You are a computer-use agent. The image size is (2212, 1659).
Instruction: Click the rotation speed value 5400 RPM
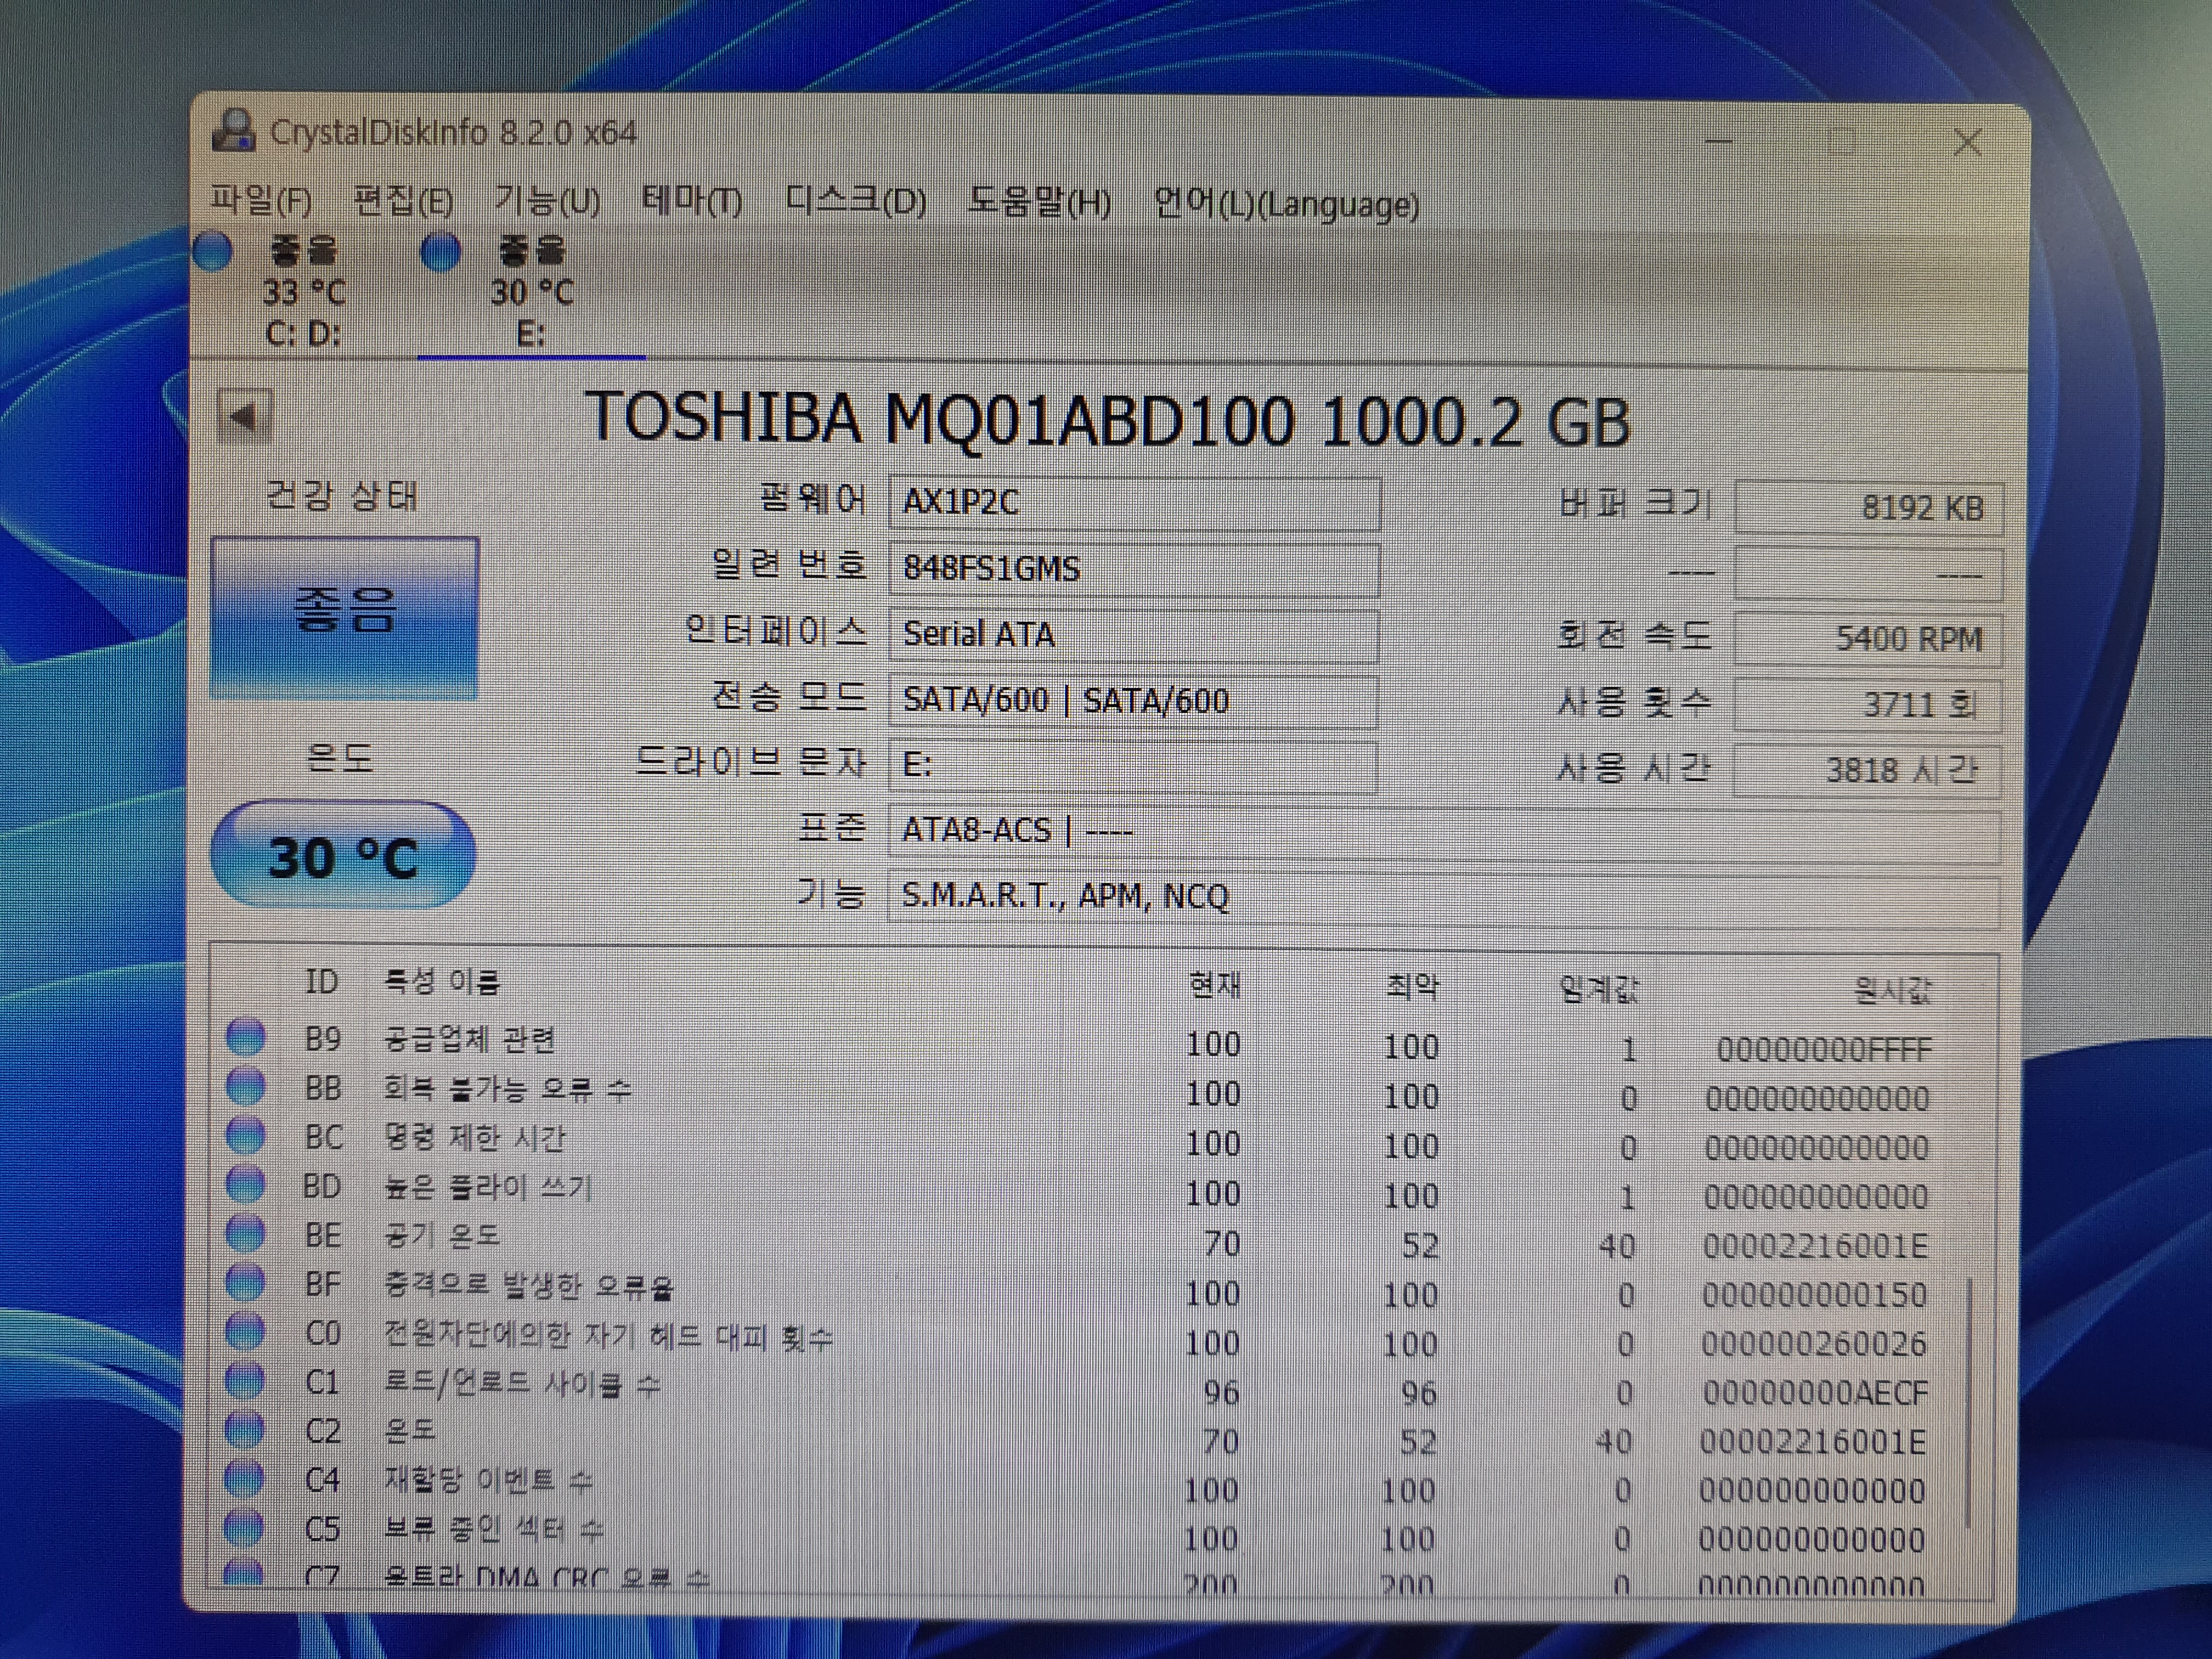coord(1868,639)
